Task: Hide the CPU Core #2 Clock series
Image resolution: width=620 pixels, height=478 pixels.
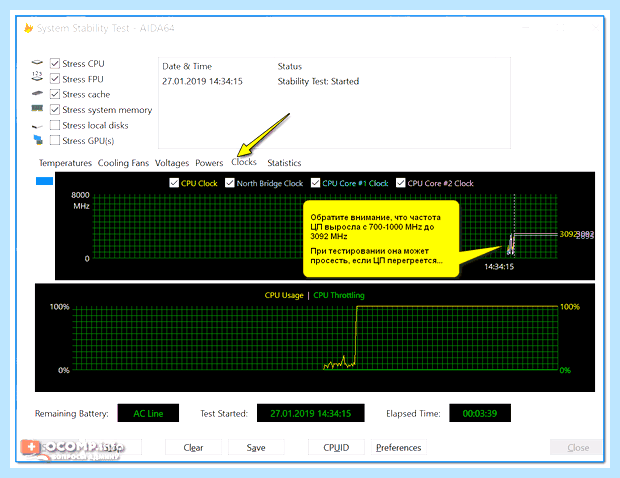Action: point(401,183)
